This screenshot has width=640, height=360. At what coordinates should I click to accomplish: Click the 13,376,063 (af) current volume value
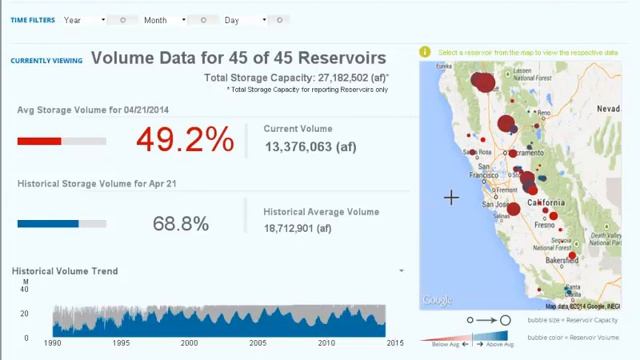(311, 147)
